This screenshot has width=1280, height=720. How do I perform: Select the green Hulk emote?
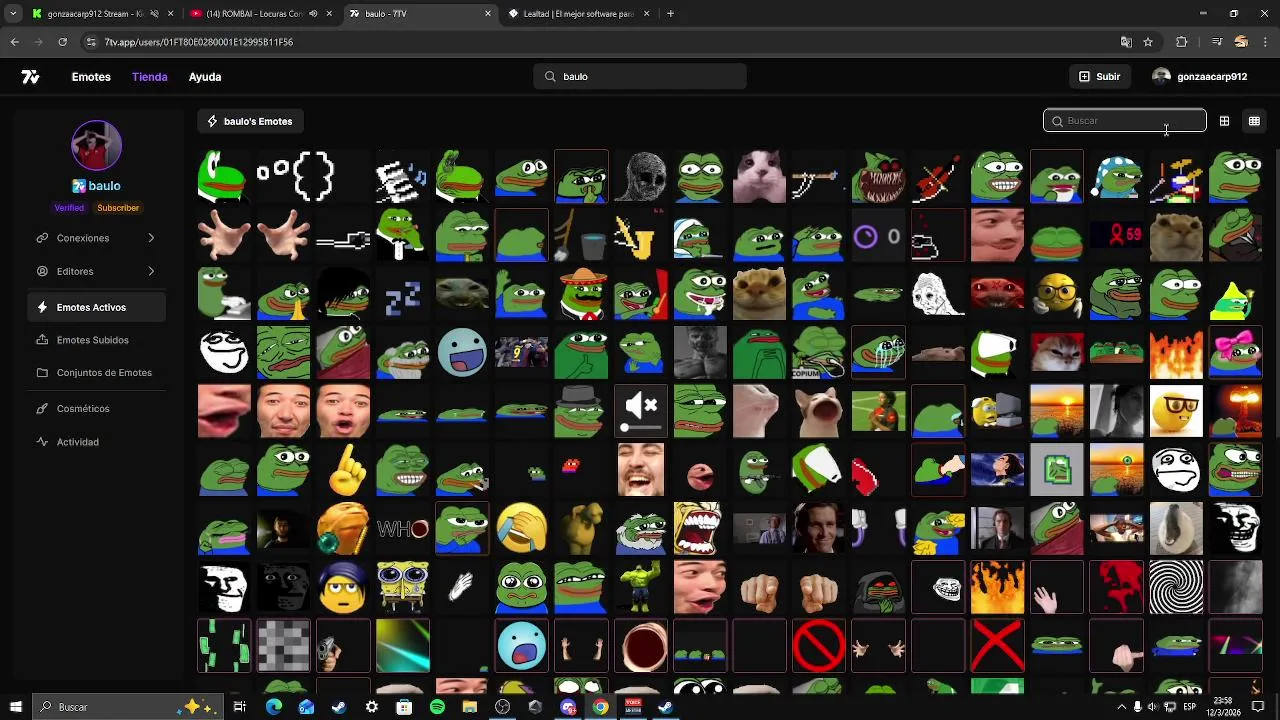pyautogui.click(x=641, y=588)
